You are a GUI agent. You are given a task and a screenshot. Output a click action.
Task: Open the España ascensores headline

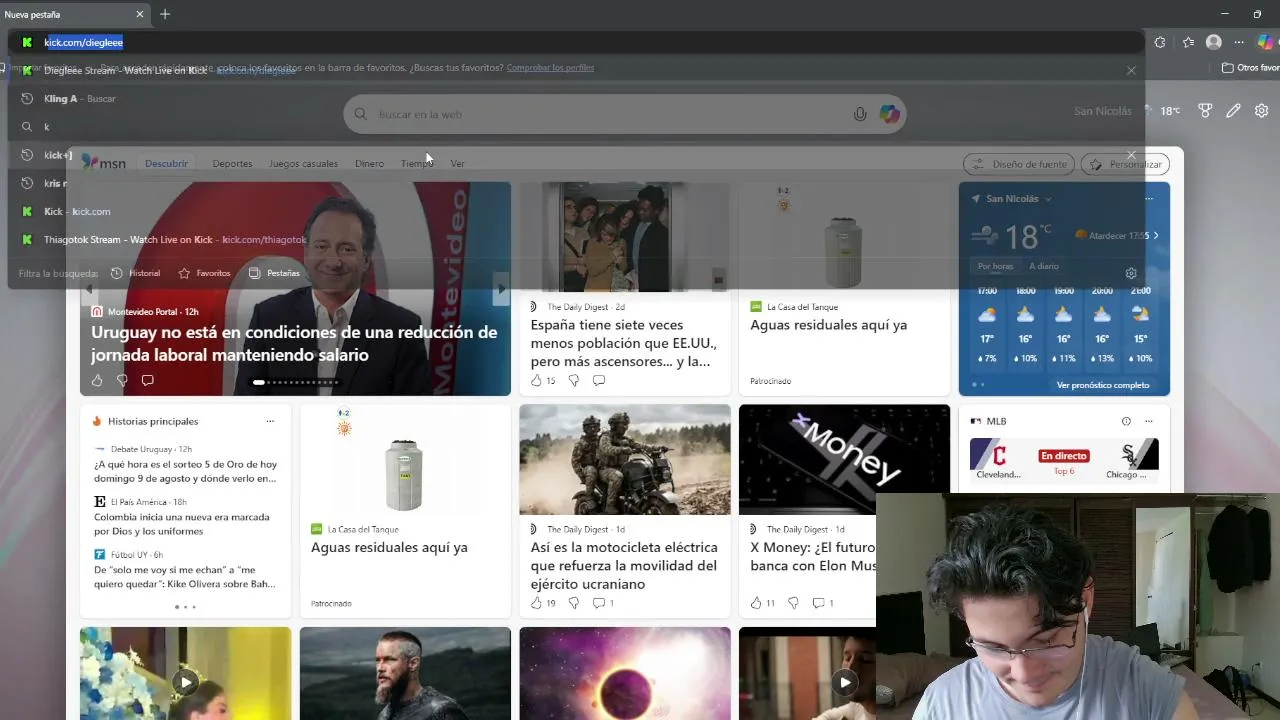pyautogui.click(x=624, y=343)
